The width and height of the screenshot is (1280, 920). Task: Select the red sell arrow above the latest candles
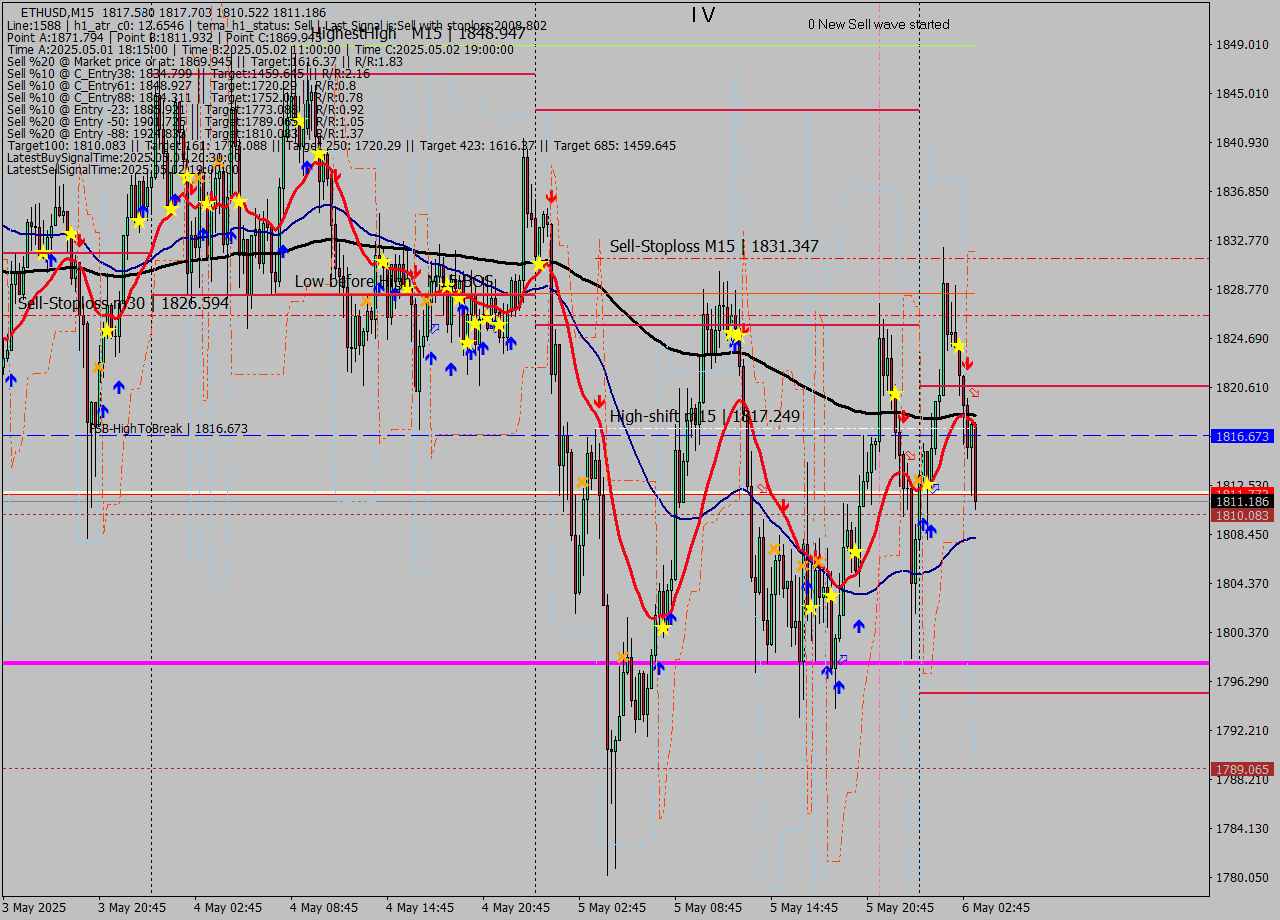coord(968,363)
